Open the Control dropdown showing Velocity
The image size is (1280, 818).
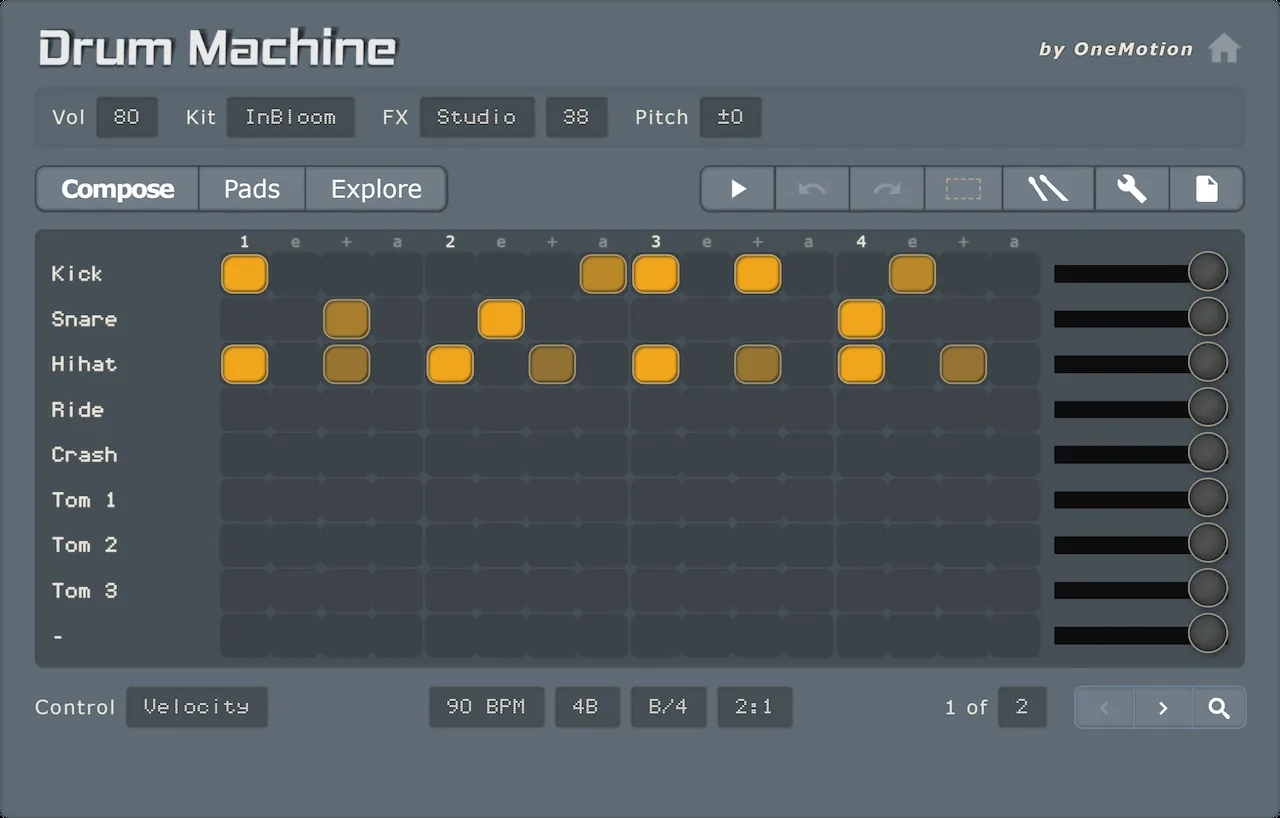(196, 707)
